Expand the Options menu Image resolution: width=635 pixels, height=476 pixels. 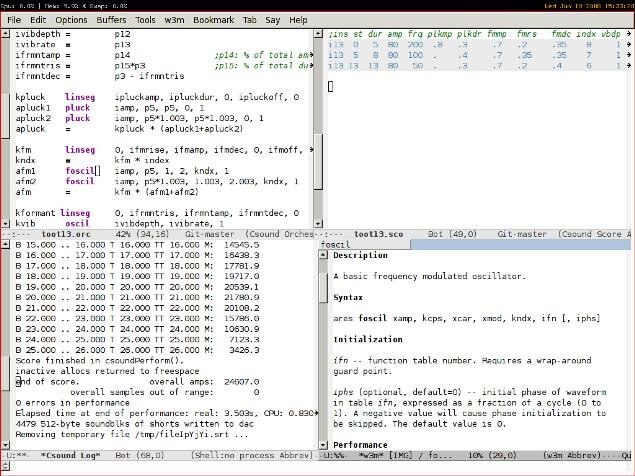71,19
